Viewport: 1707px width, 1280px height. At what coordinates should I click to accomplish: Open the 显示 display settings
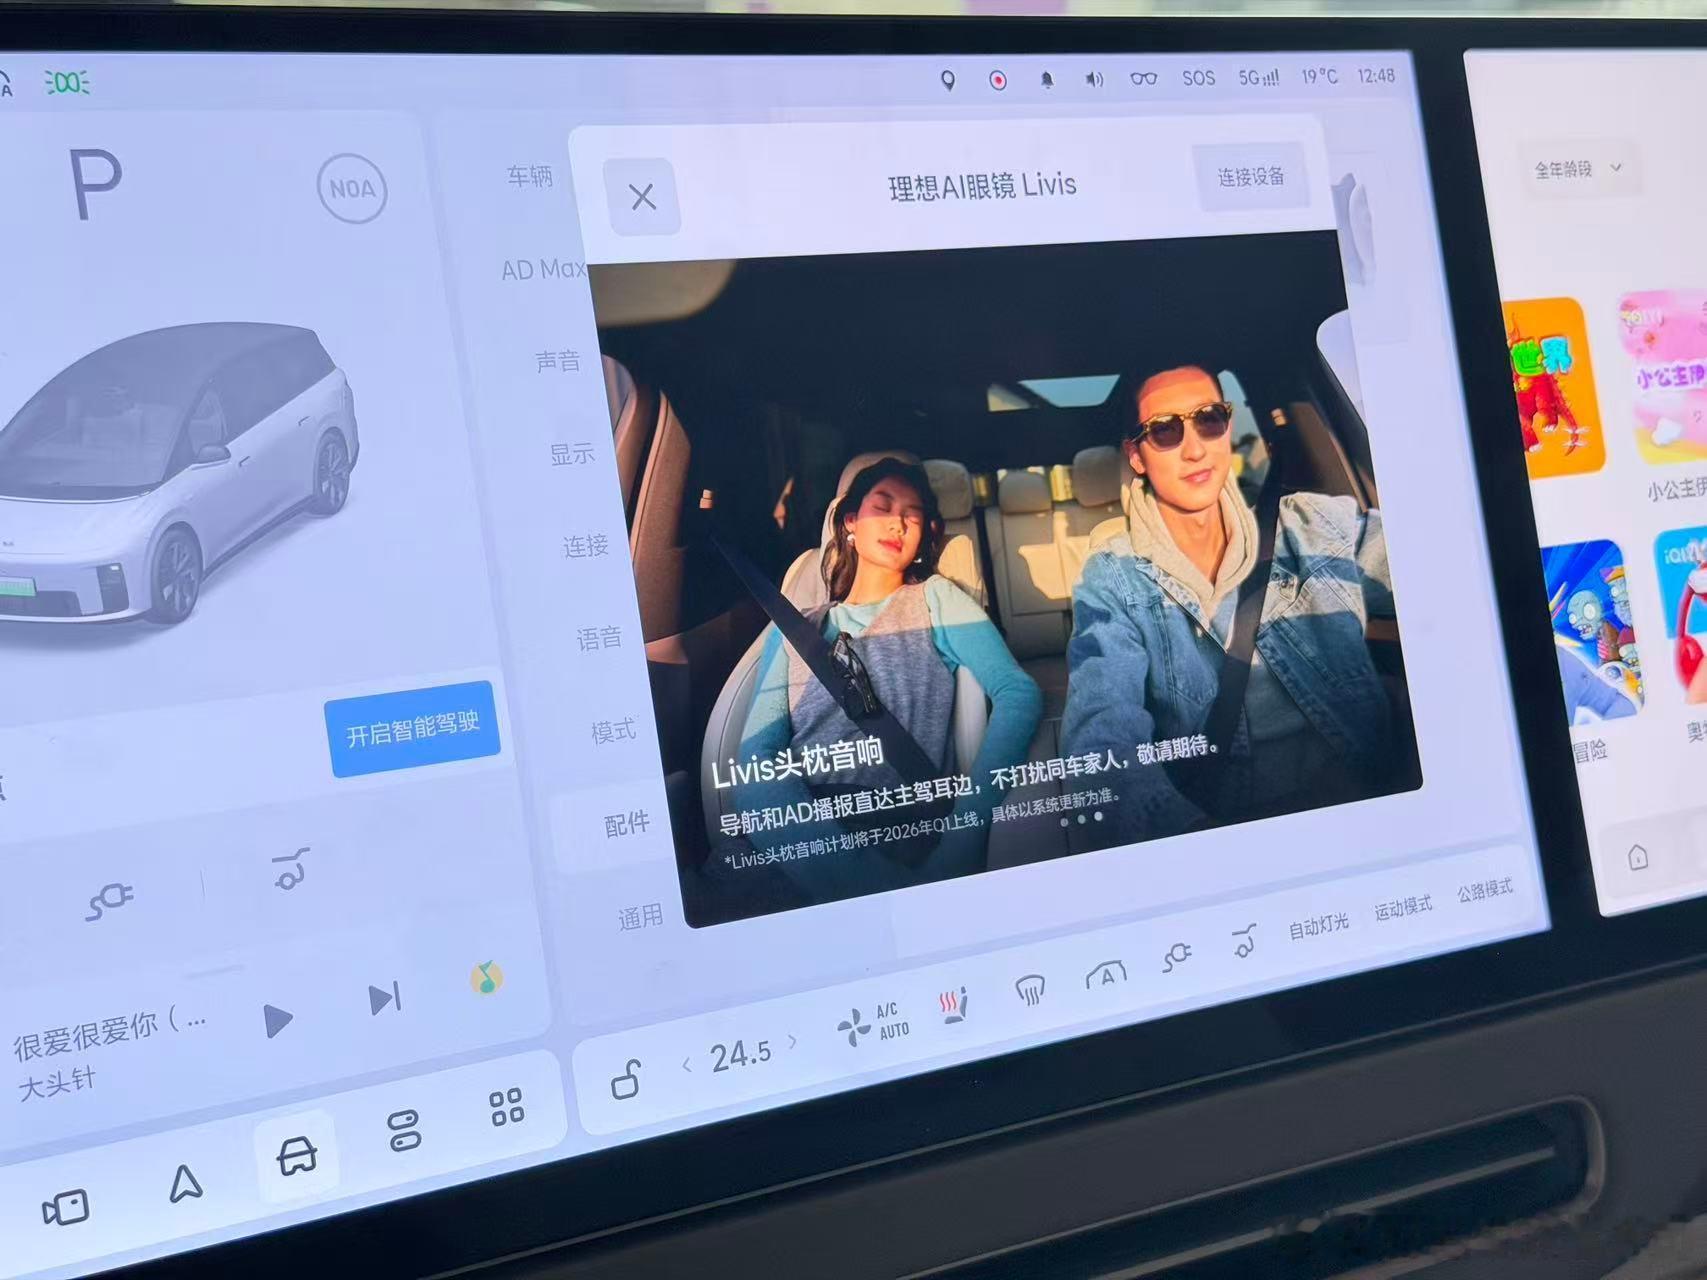572,454
